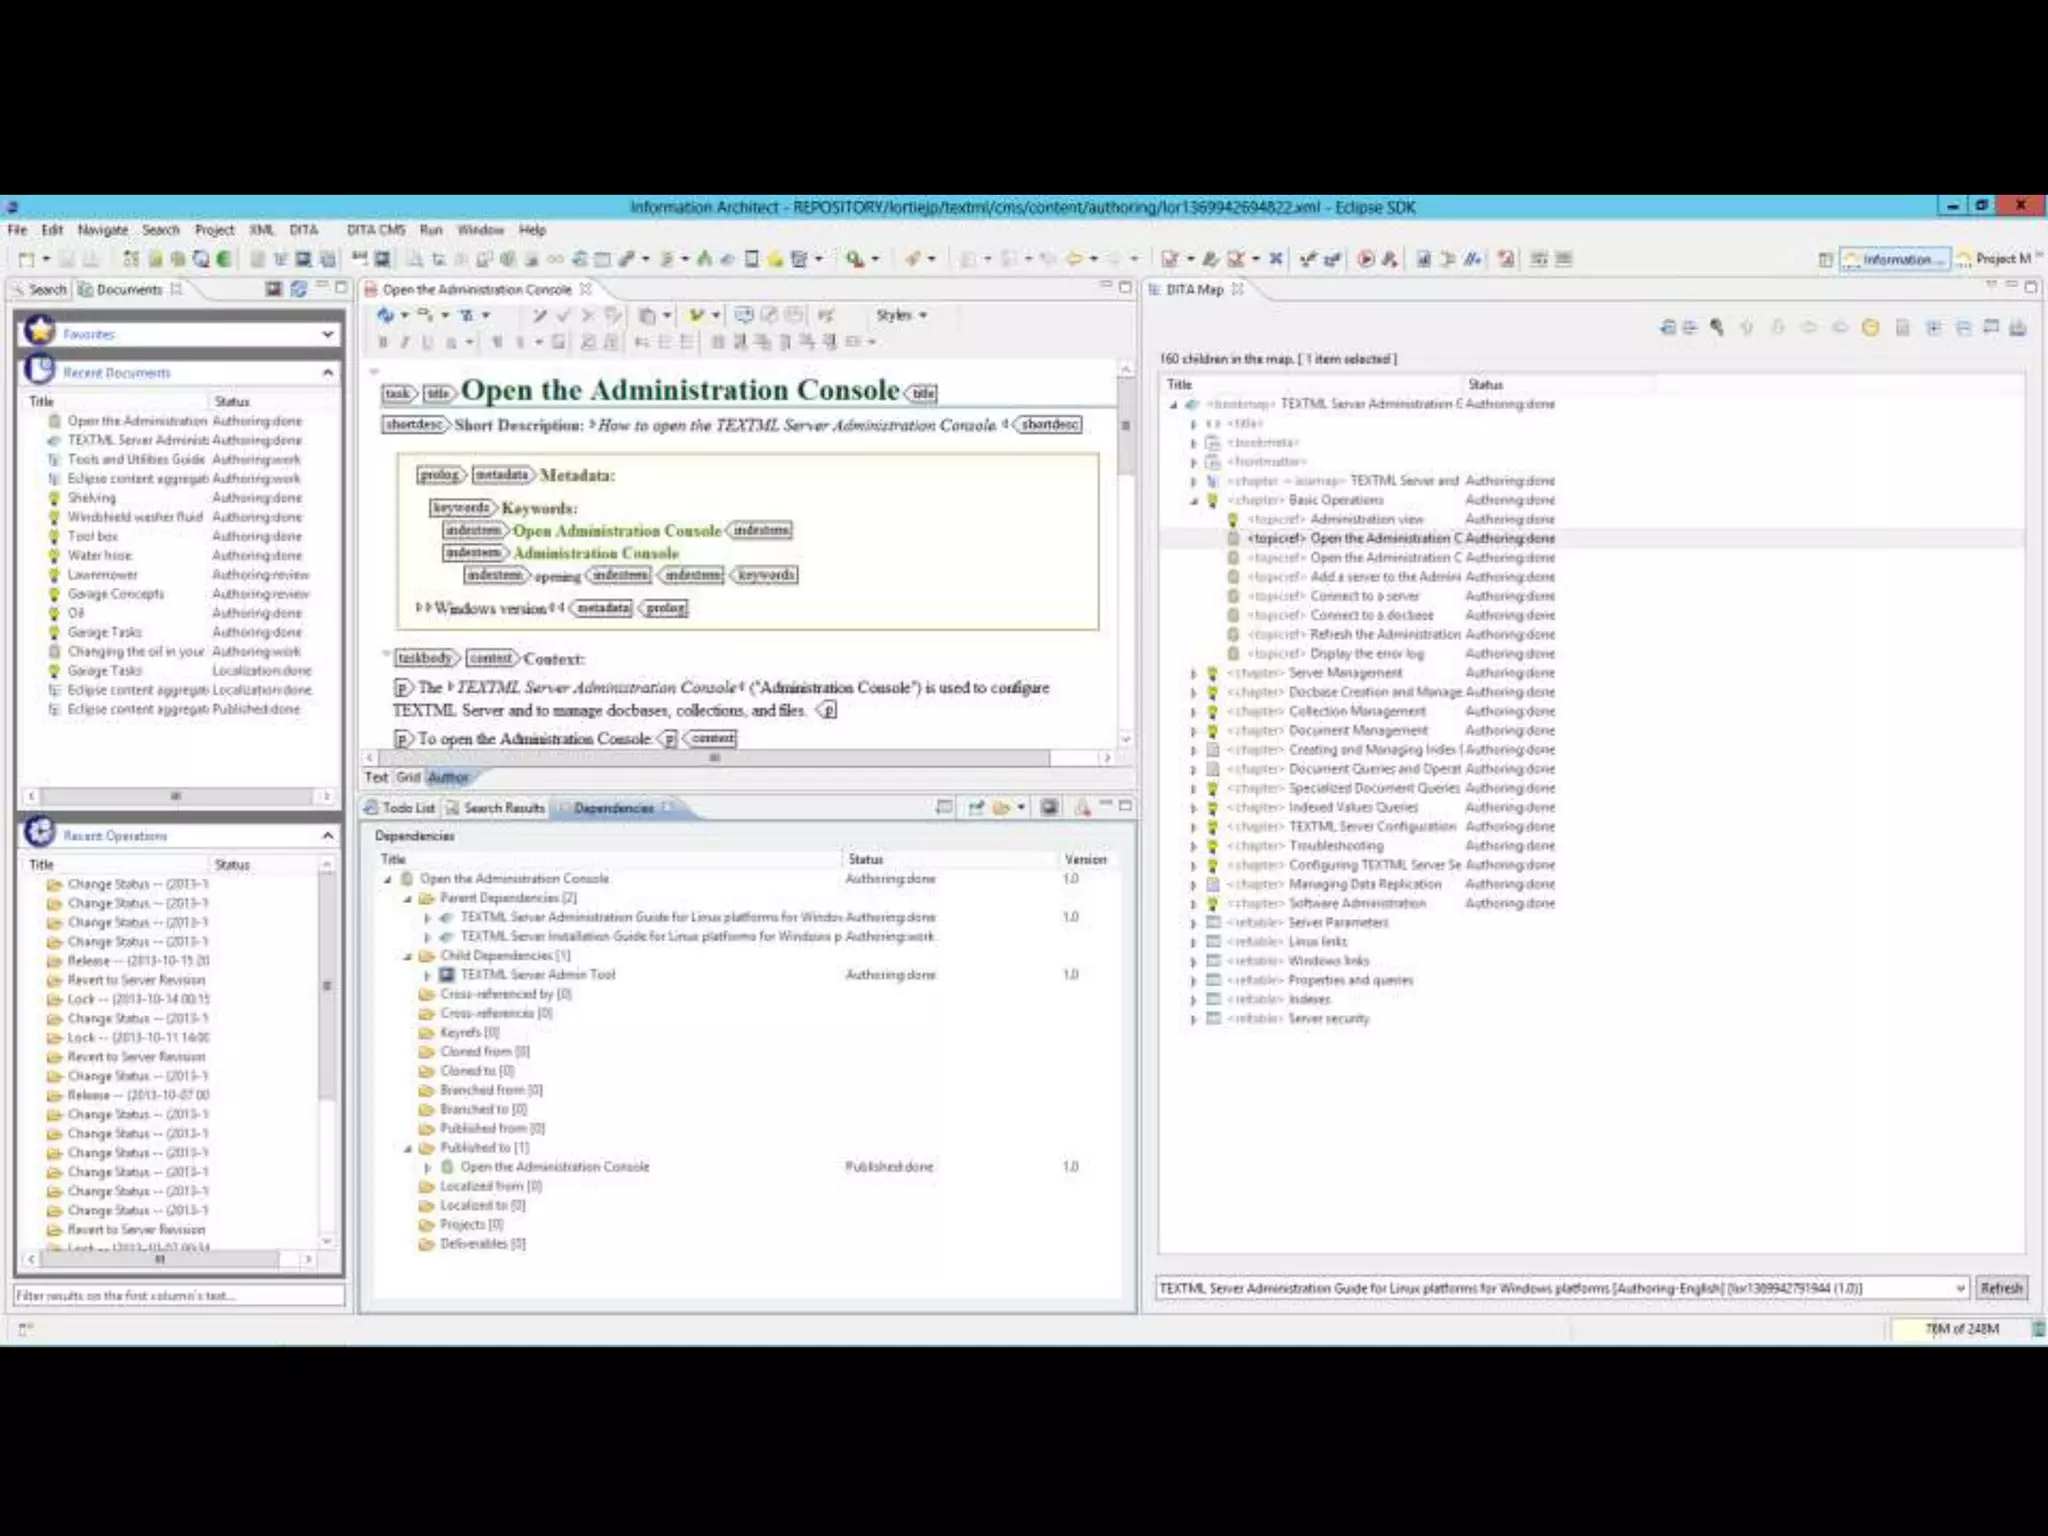
Task: Click the garbage collector trash icon in status bar
Action: pos(2038,1329)
